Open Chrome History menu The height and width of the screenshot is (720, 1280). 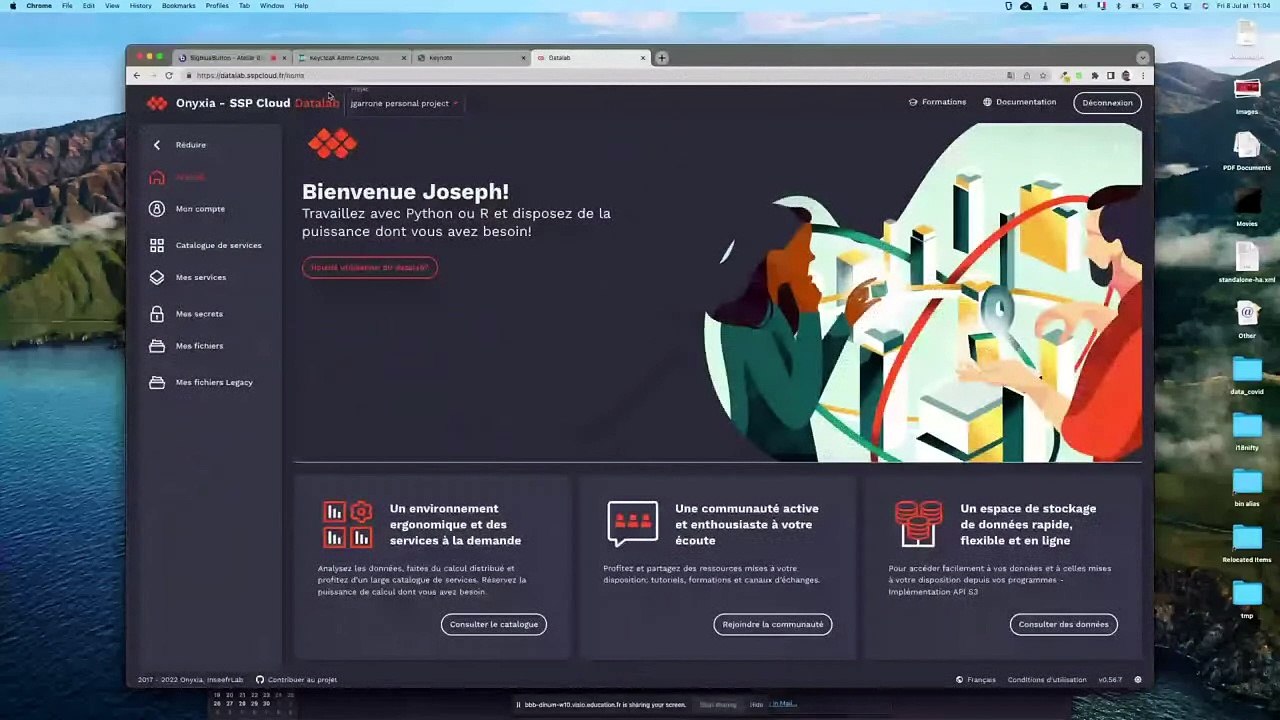coord(141,6)
